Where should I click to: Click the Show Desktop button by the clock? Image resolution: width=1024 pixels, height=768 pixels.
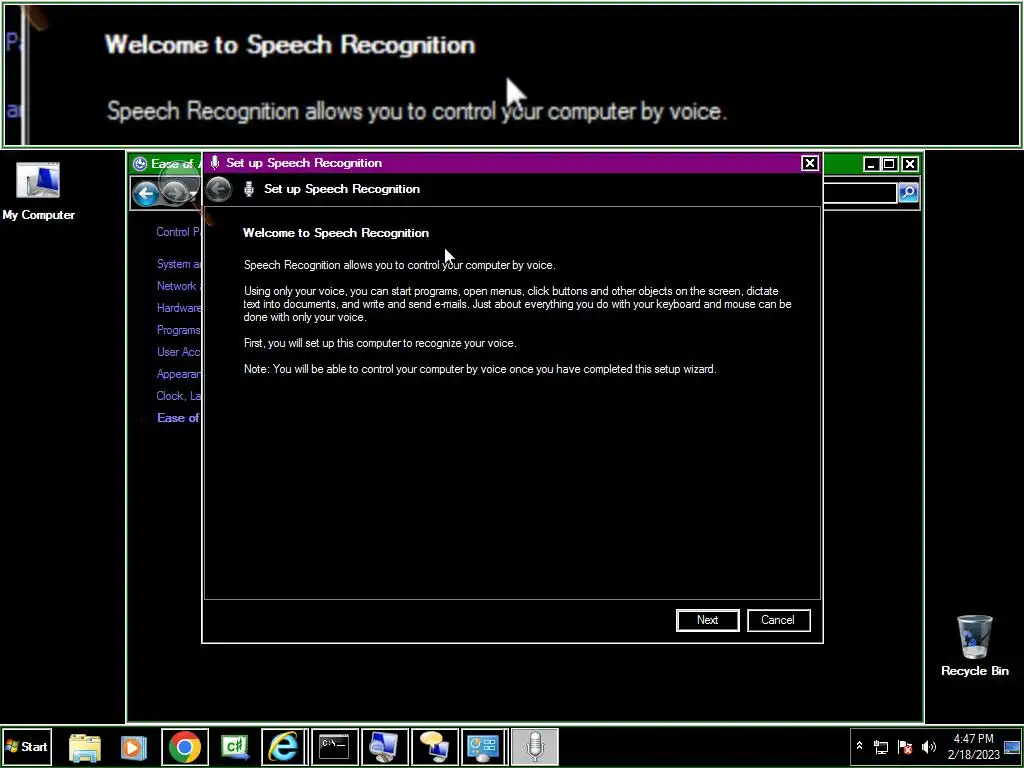coord(1012,747)
